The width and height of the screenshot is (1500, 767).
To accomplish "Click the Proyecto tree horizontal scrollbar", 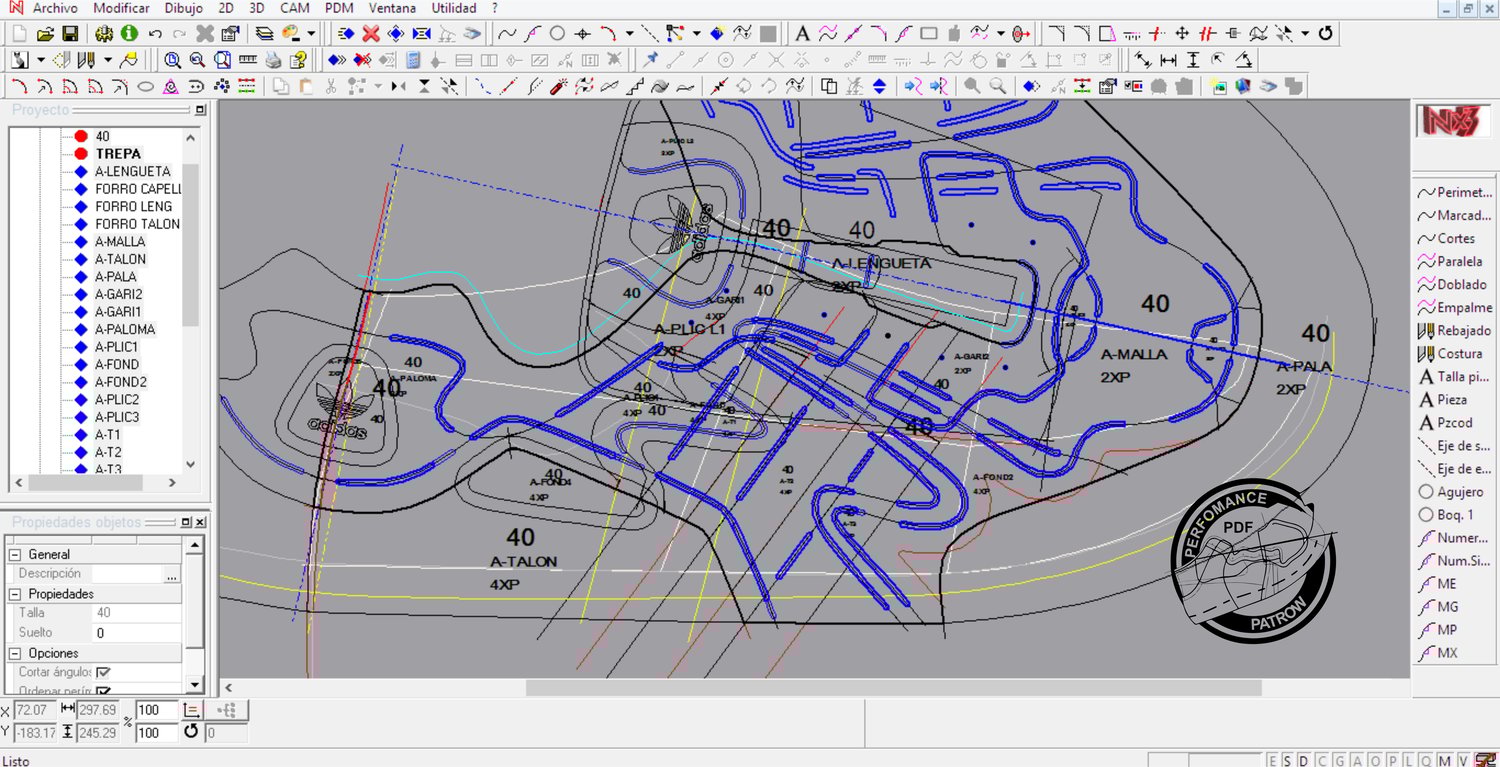I will pyautogui.click(x=98, y=483).
